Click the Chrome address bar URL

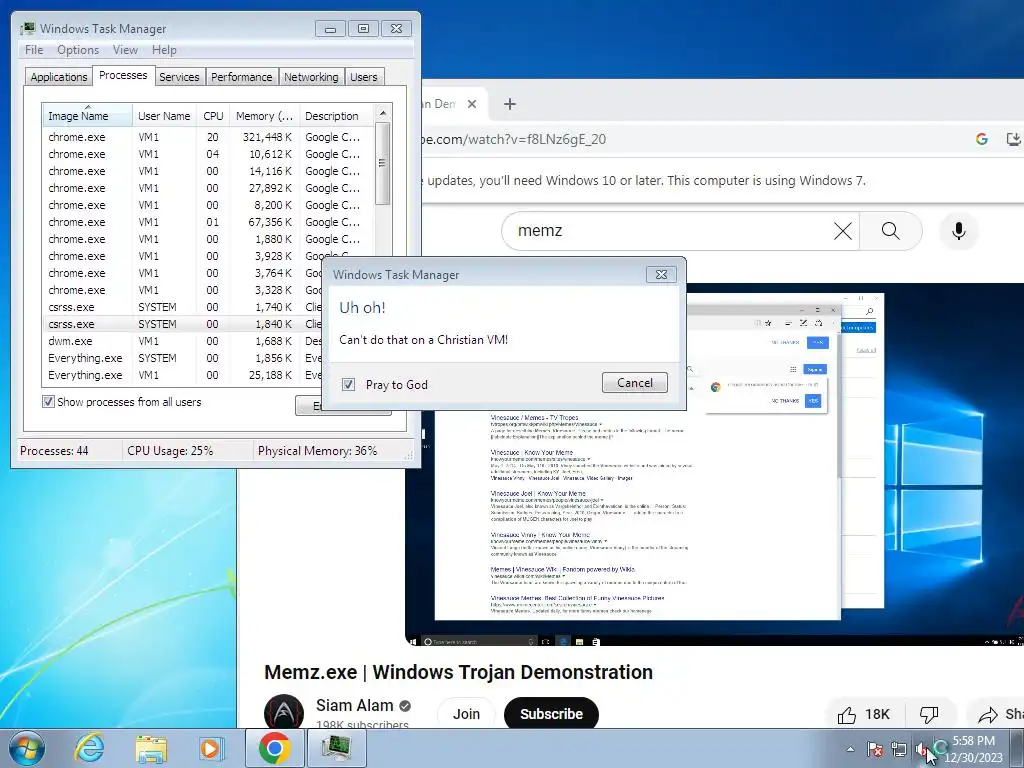[515, 139]
